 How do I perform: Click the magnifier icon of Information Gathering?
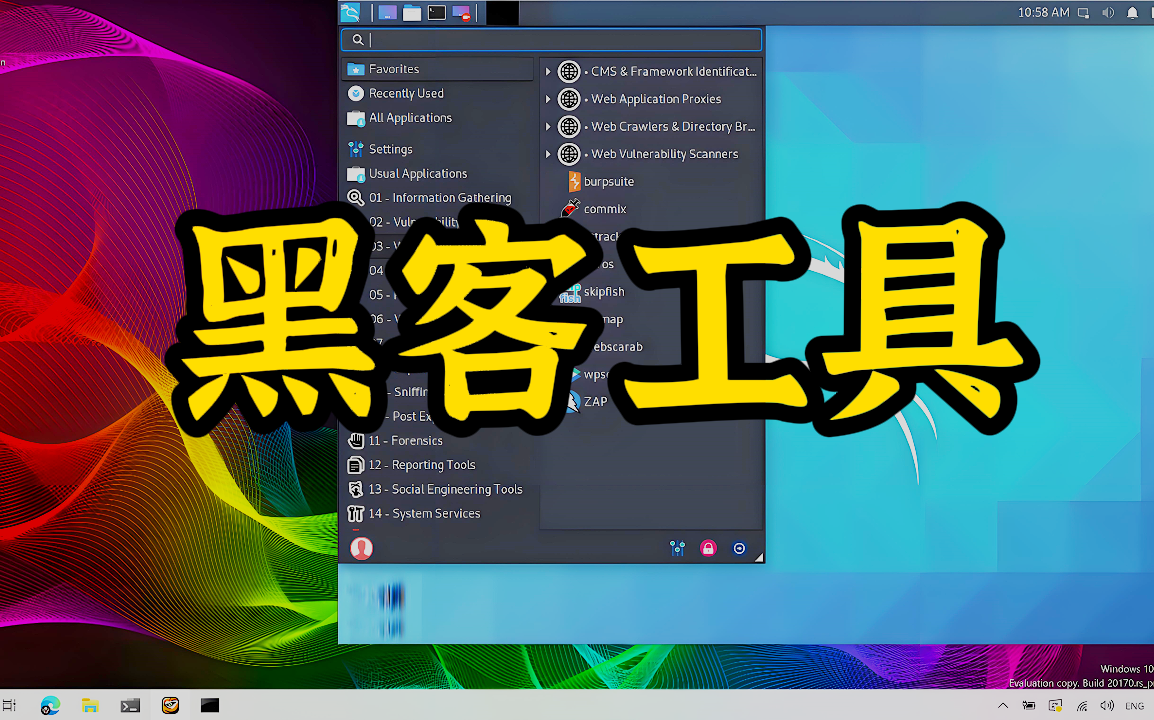click(x=355, y=197)
